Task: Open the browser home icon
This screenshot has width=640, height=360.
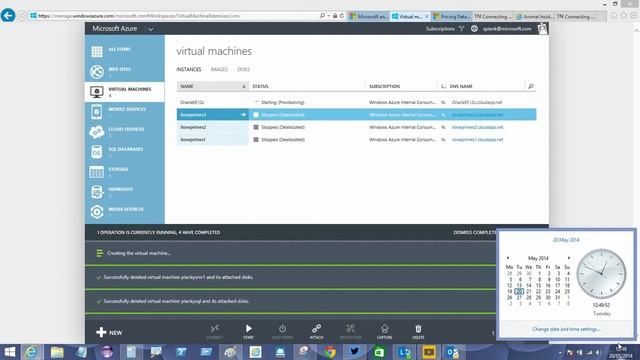Action: point(613,16)
